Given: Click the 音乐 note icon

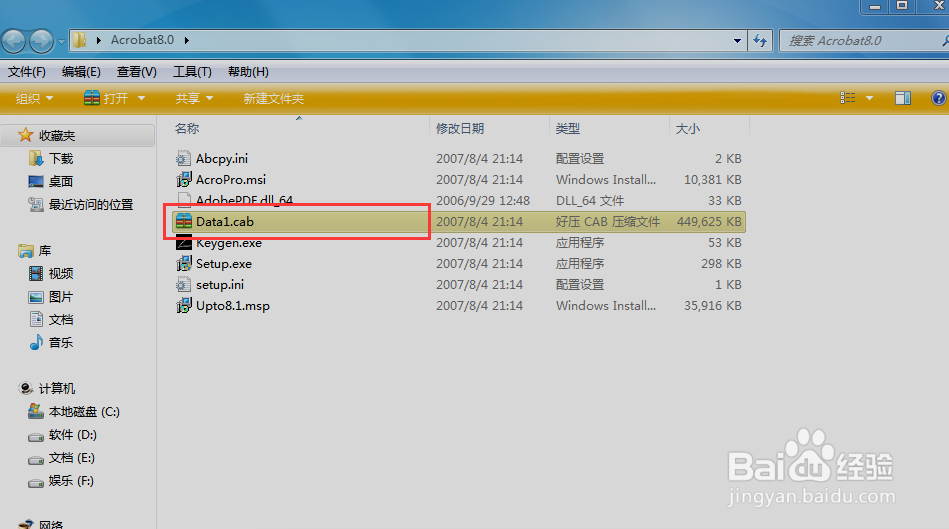Looking at the screenshot, I should point(36,342).
